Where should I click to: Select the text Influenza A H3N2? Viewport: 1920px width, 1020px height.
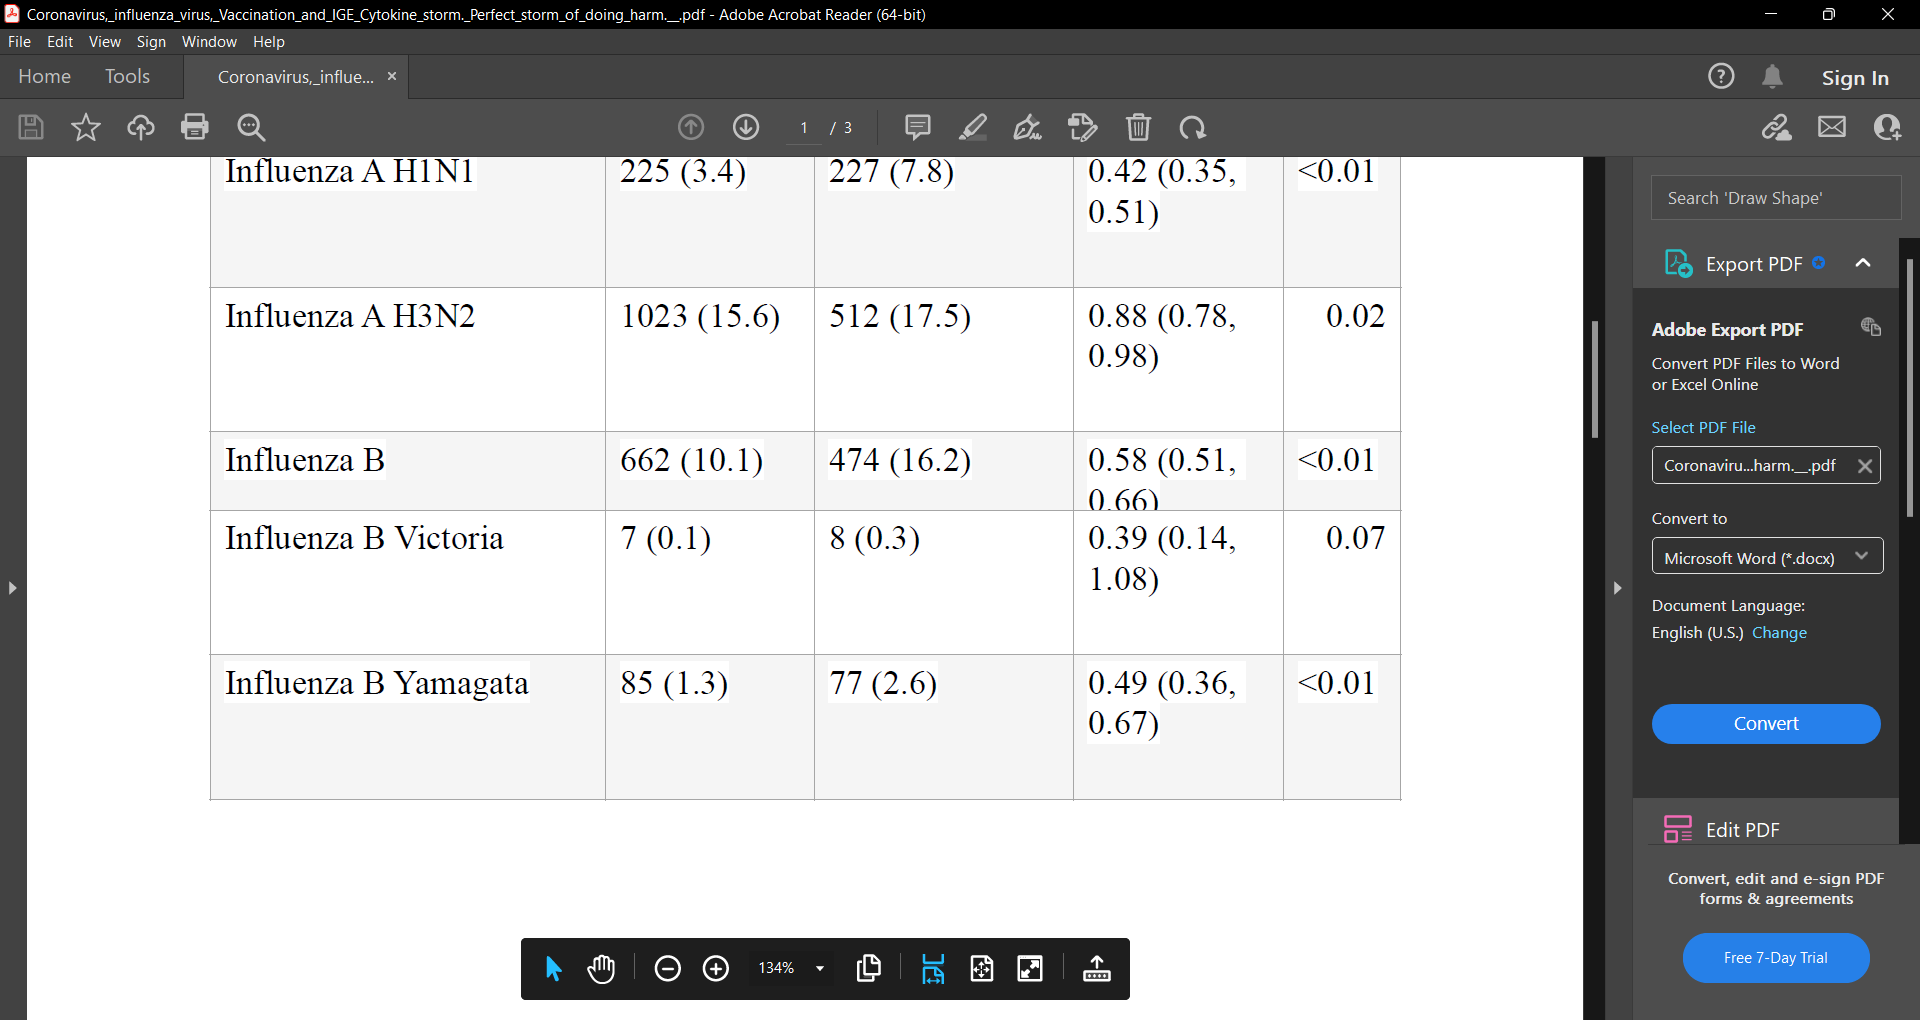point(350,316)
